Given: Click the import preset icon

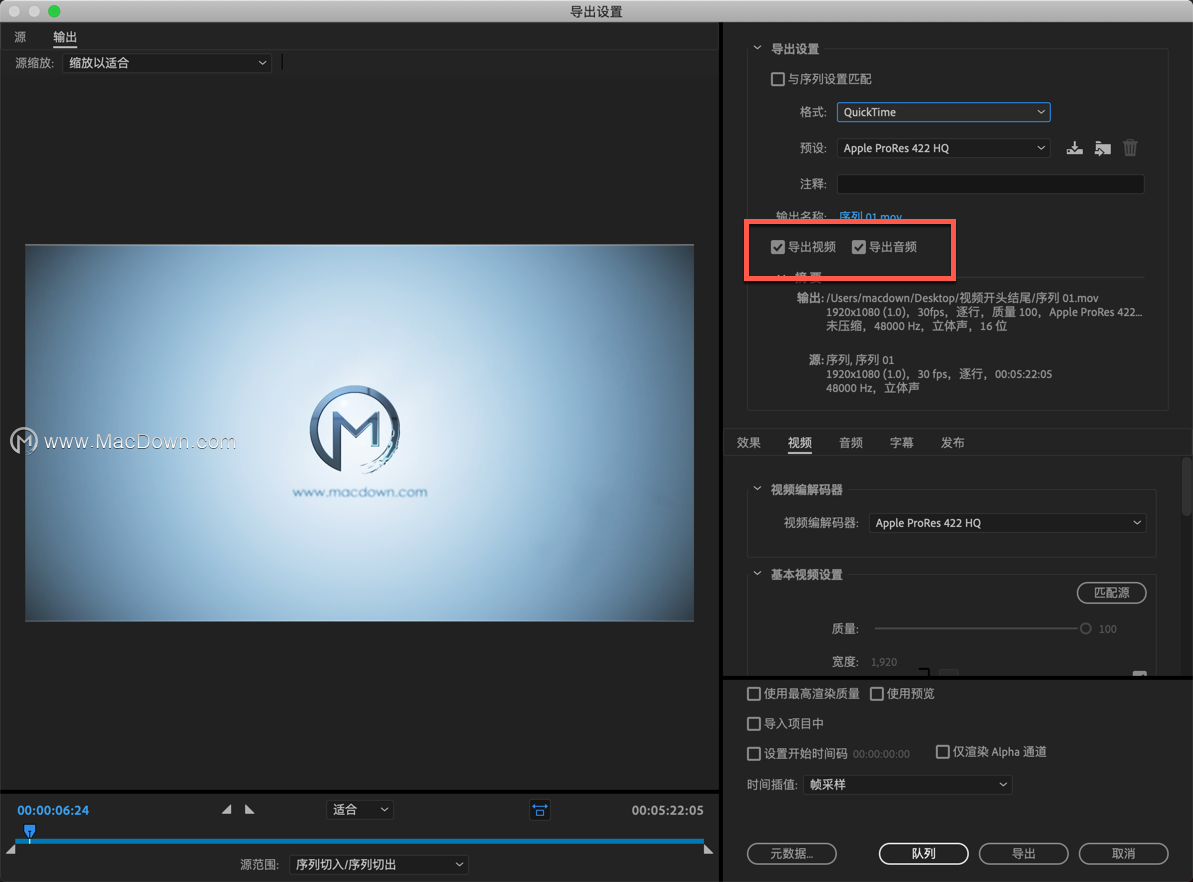Looking at the screenshot, I should coord(1102,148).
